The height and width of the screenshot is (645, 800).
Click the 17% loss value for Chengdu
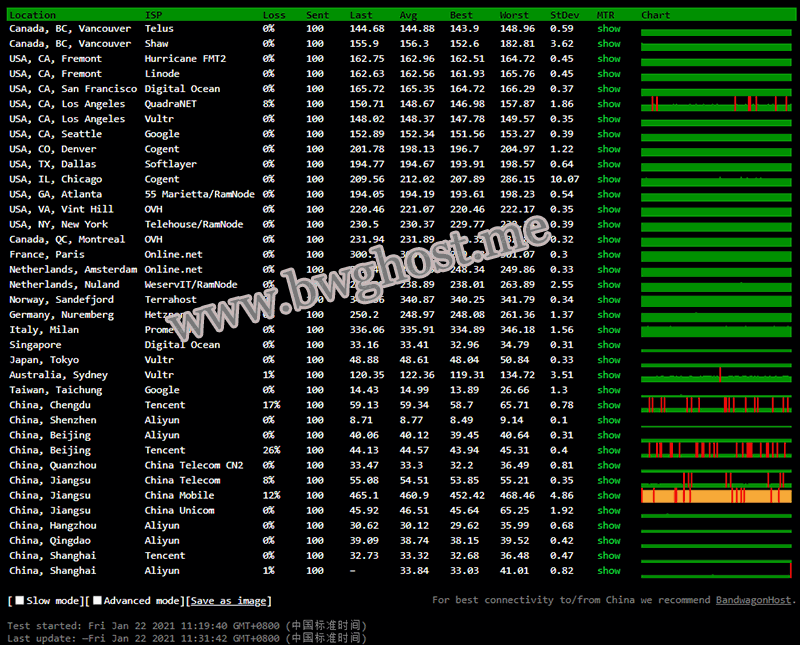tap(271, 405)
